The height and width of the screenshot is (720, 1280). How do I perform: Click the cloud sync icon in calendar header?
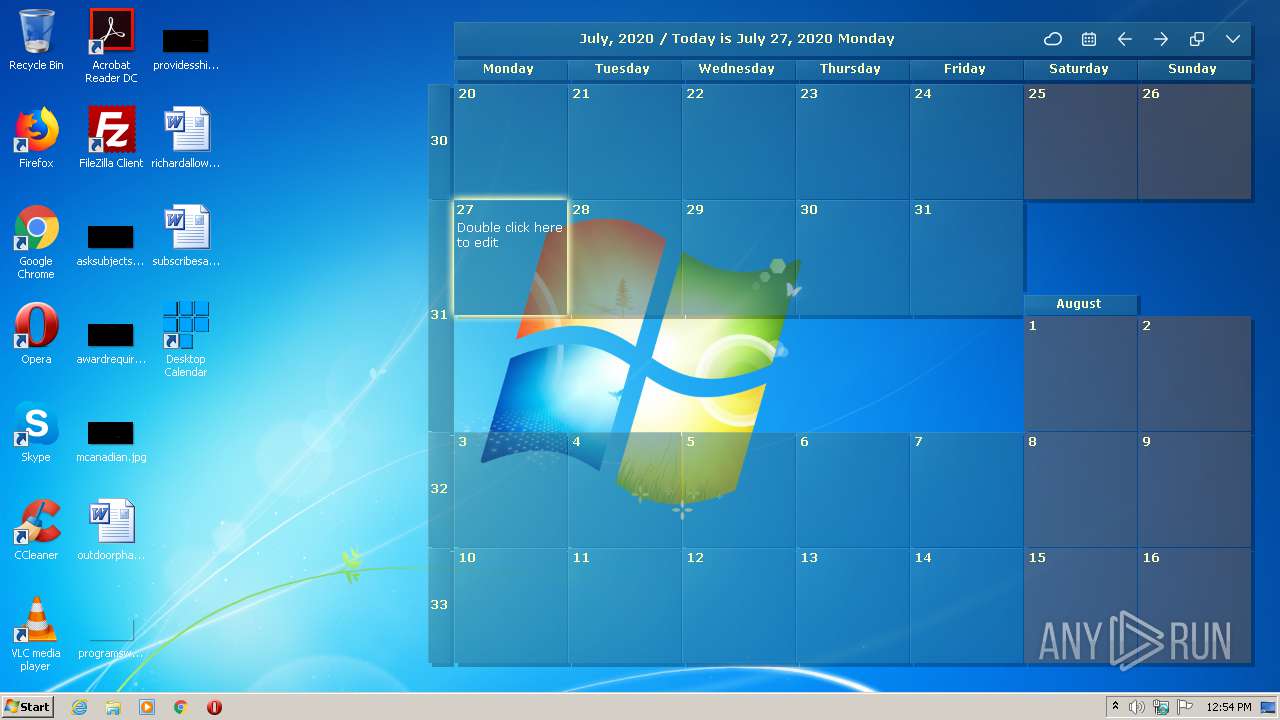pyautogui.click(x=1053, y=39)
